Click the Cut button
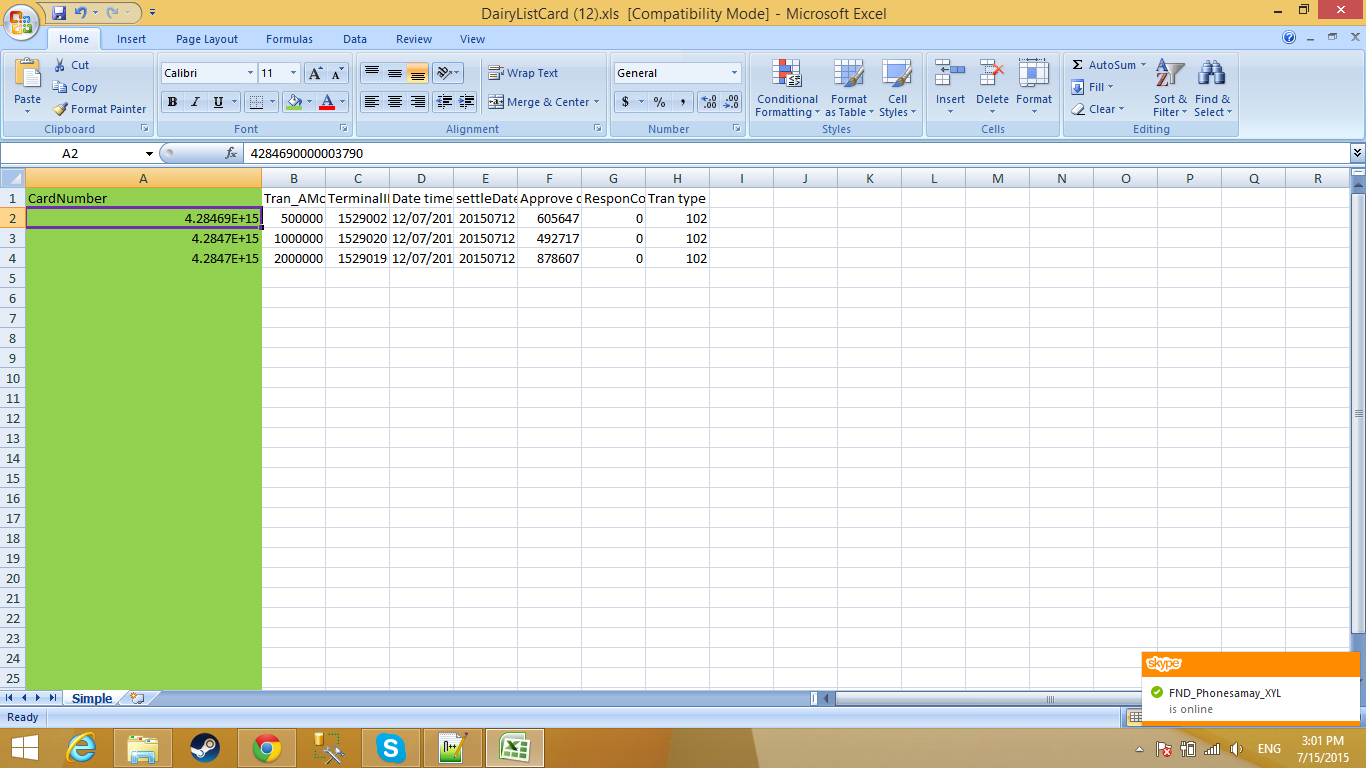Image resolution: width=1366 pixels, height=768 pixels. 71,65
